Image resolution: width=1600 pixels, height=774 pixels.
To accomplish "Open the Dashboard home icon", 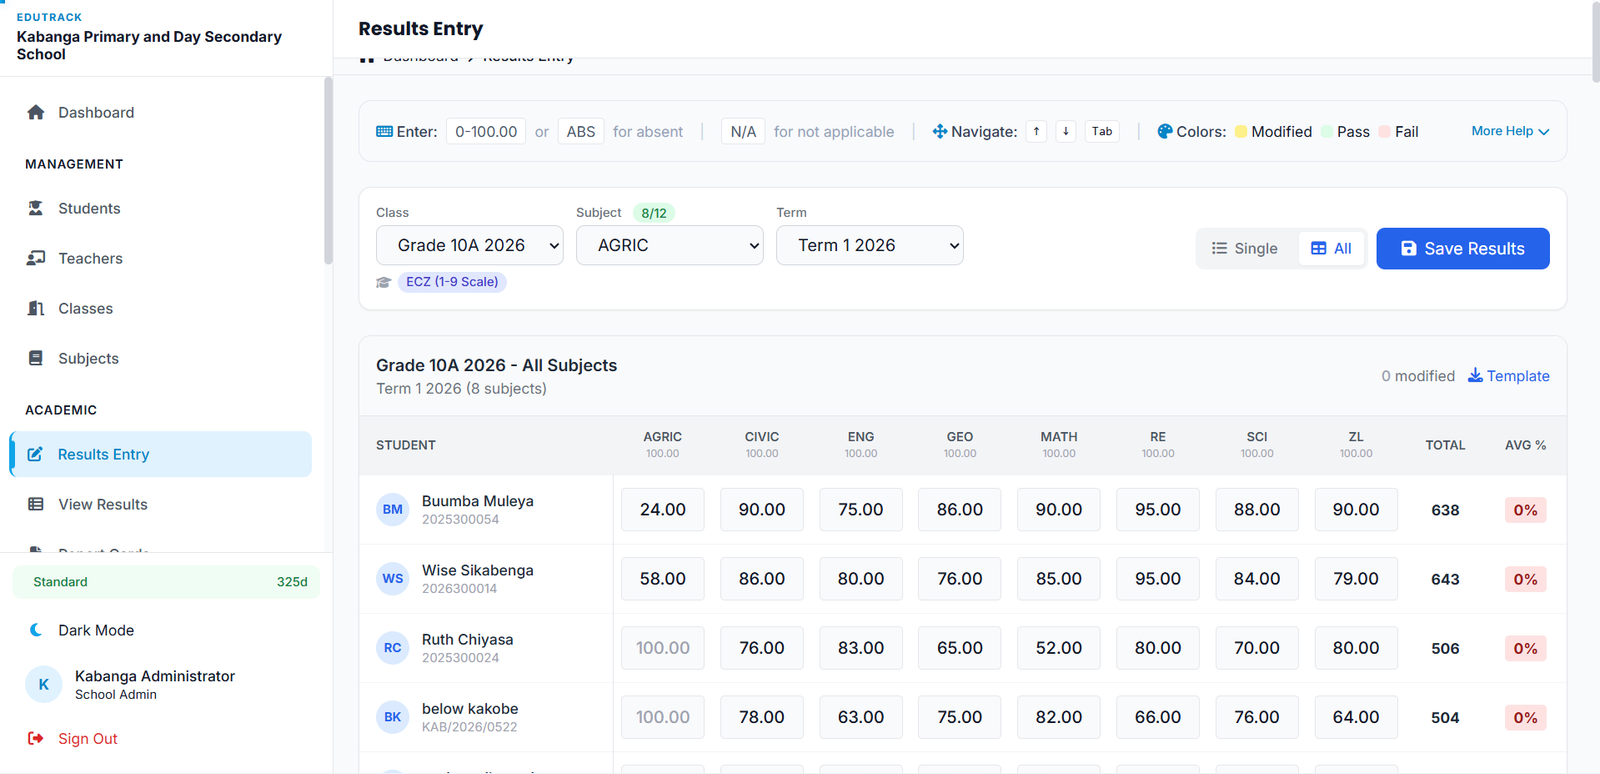I will tap(36, 112).
